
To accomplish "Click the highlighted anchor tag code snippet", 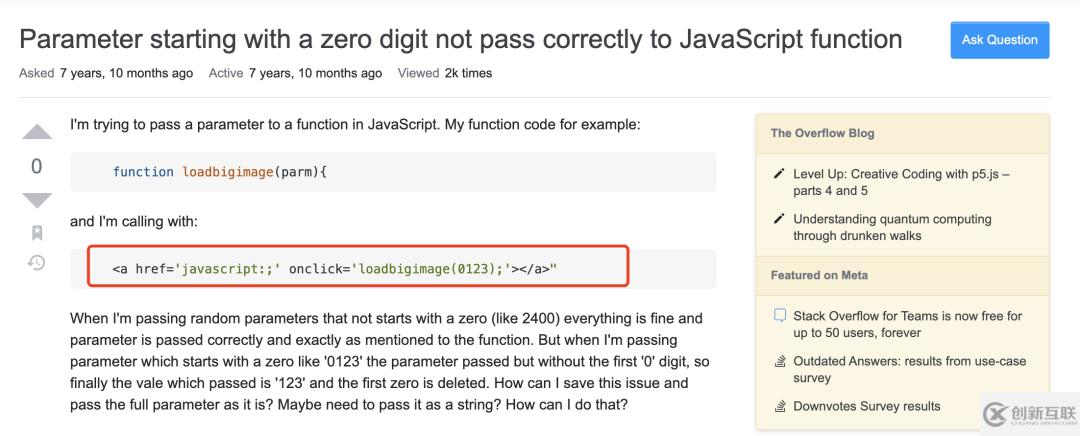I will [x=358, y=268].
